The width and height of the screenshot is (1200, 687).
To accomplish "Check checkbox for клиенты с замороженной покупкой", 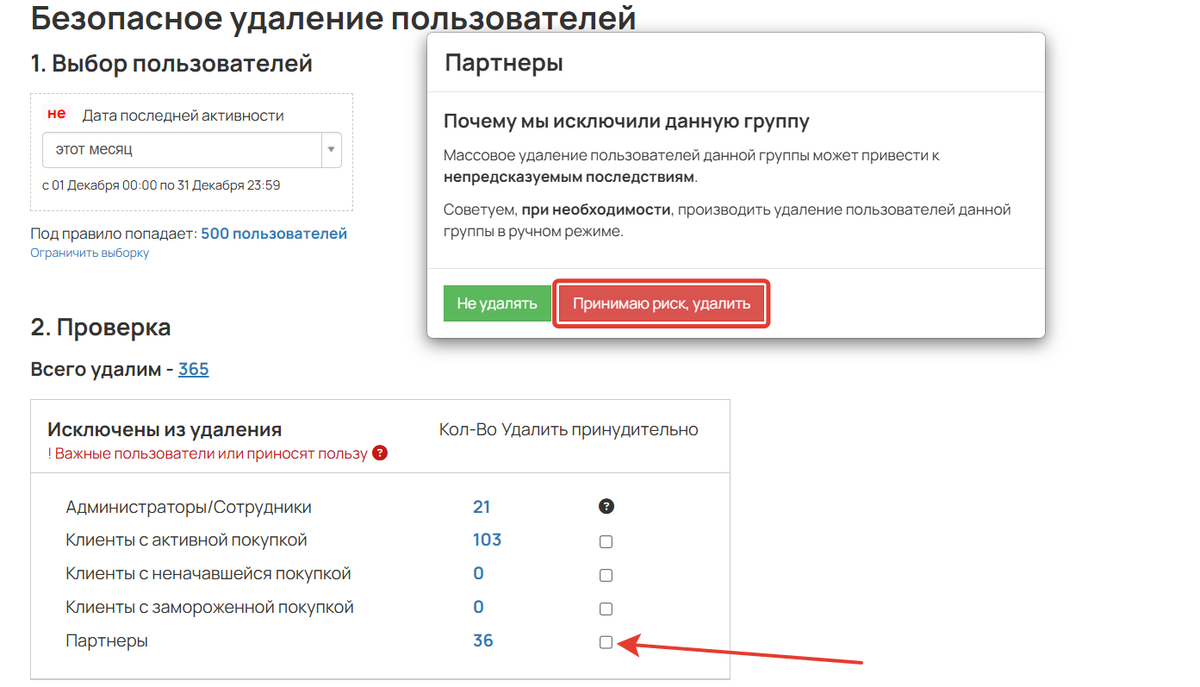I will 605,608.
